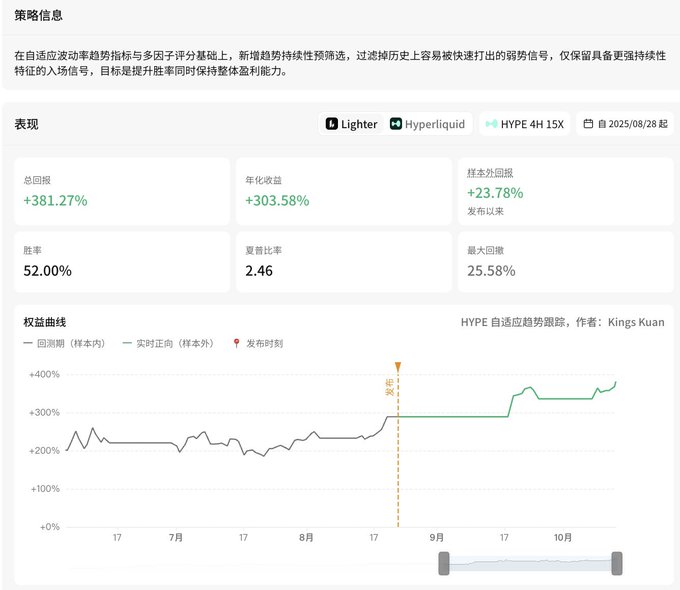The width and height of the screenshot is (680, 590).
Task: Grab the left handle of the range slider
Action: click(x=444, y=564)
